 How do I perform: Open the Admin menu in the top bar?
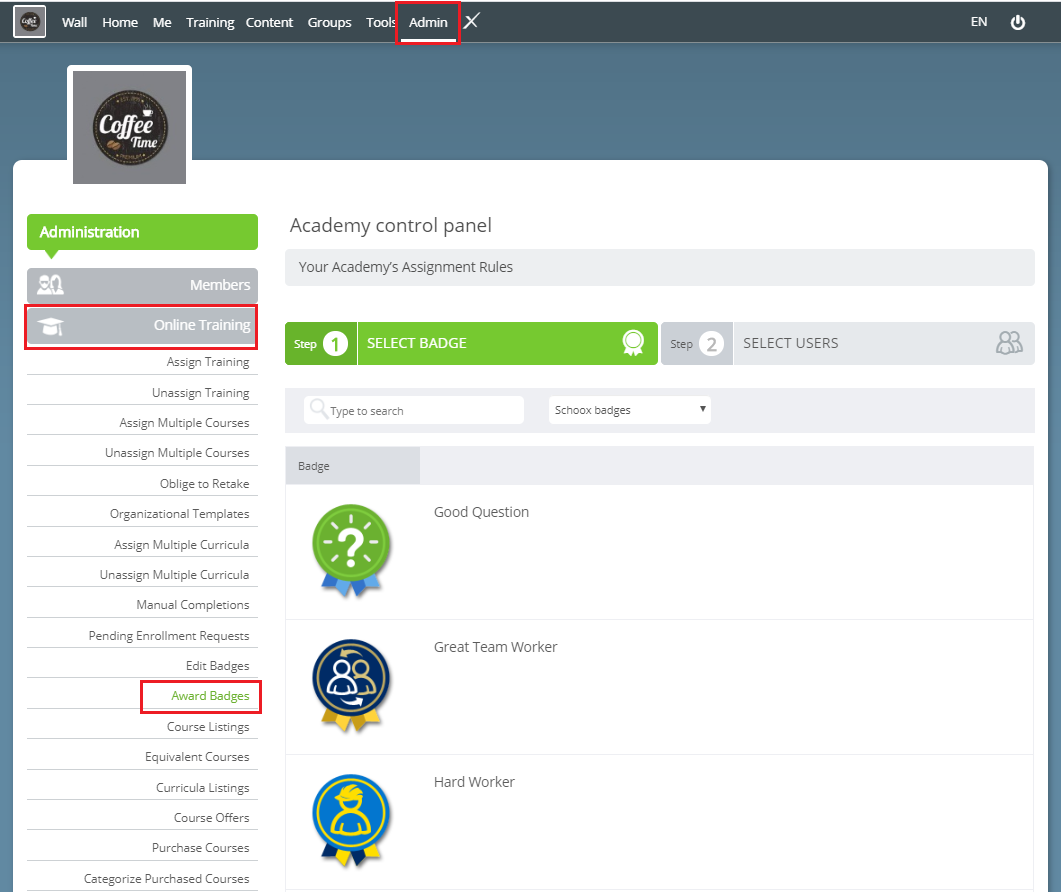[x=428, y=21]
